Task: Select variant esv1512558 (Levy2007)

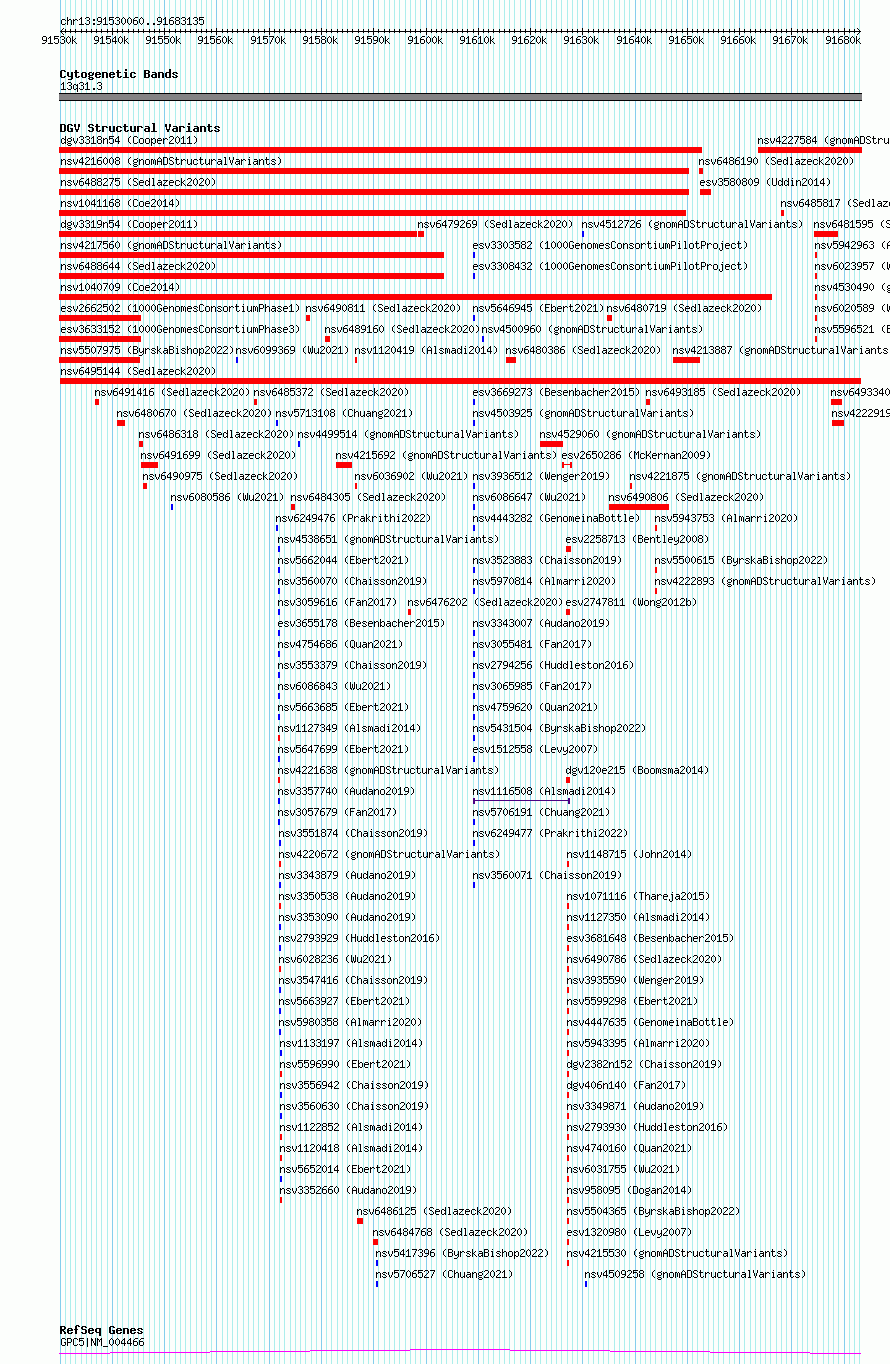Action: pos(535,749)
